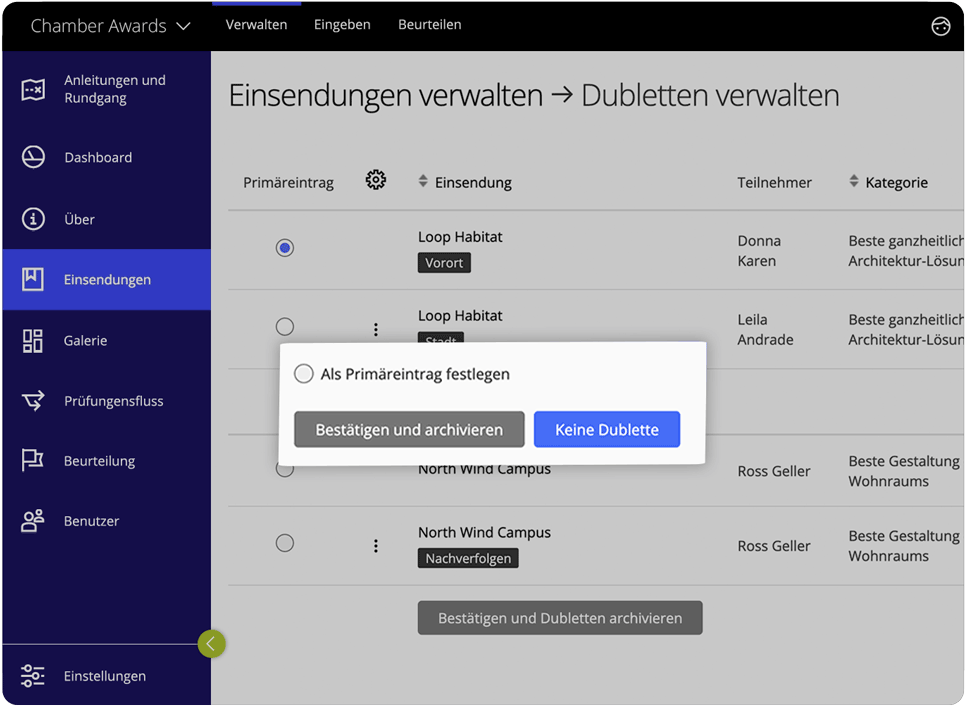The height and width of the screenshot is (709, 965).
Task: Open the column settings gear icon
Action: pyautogui.click(x=375, y=180)
